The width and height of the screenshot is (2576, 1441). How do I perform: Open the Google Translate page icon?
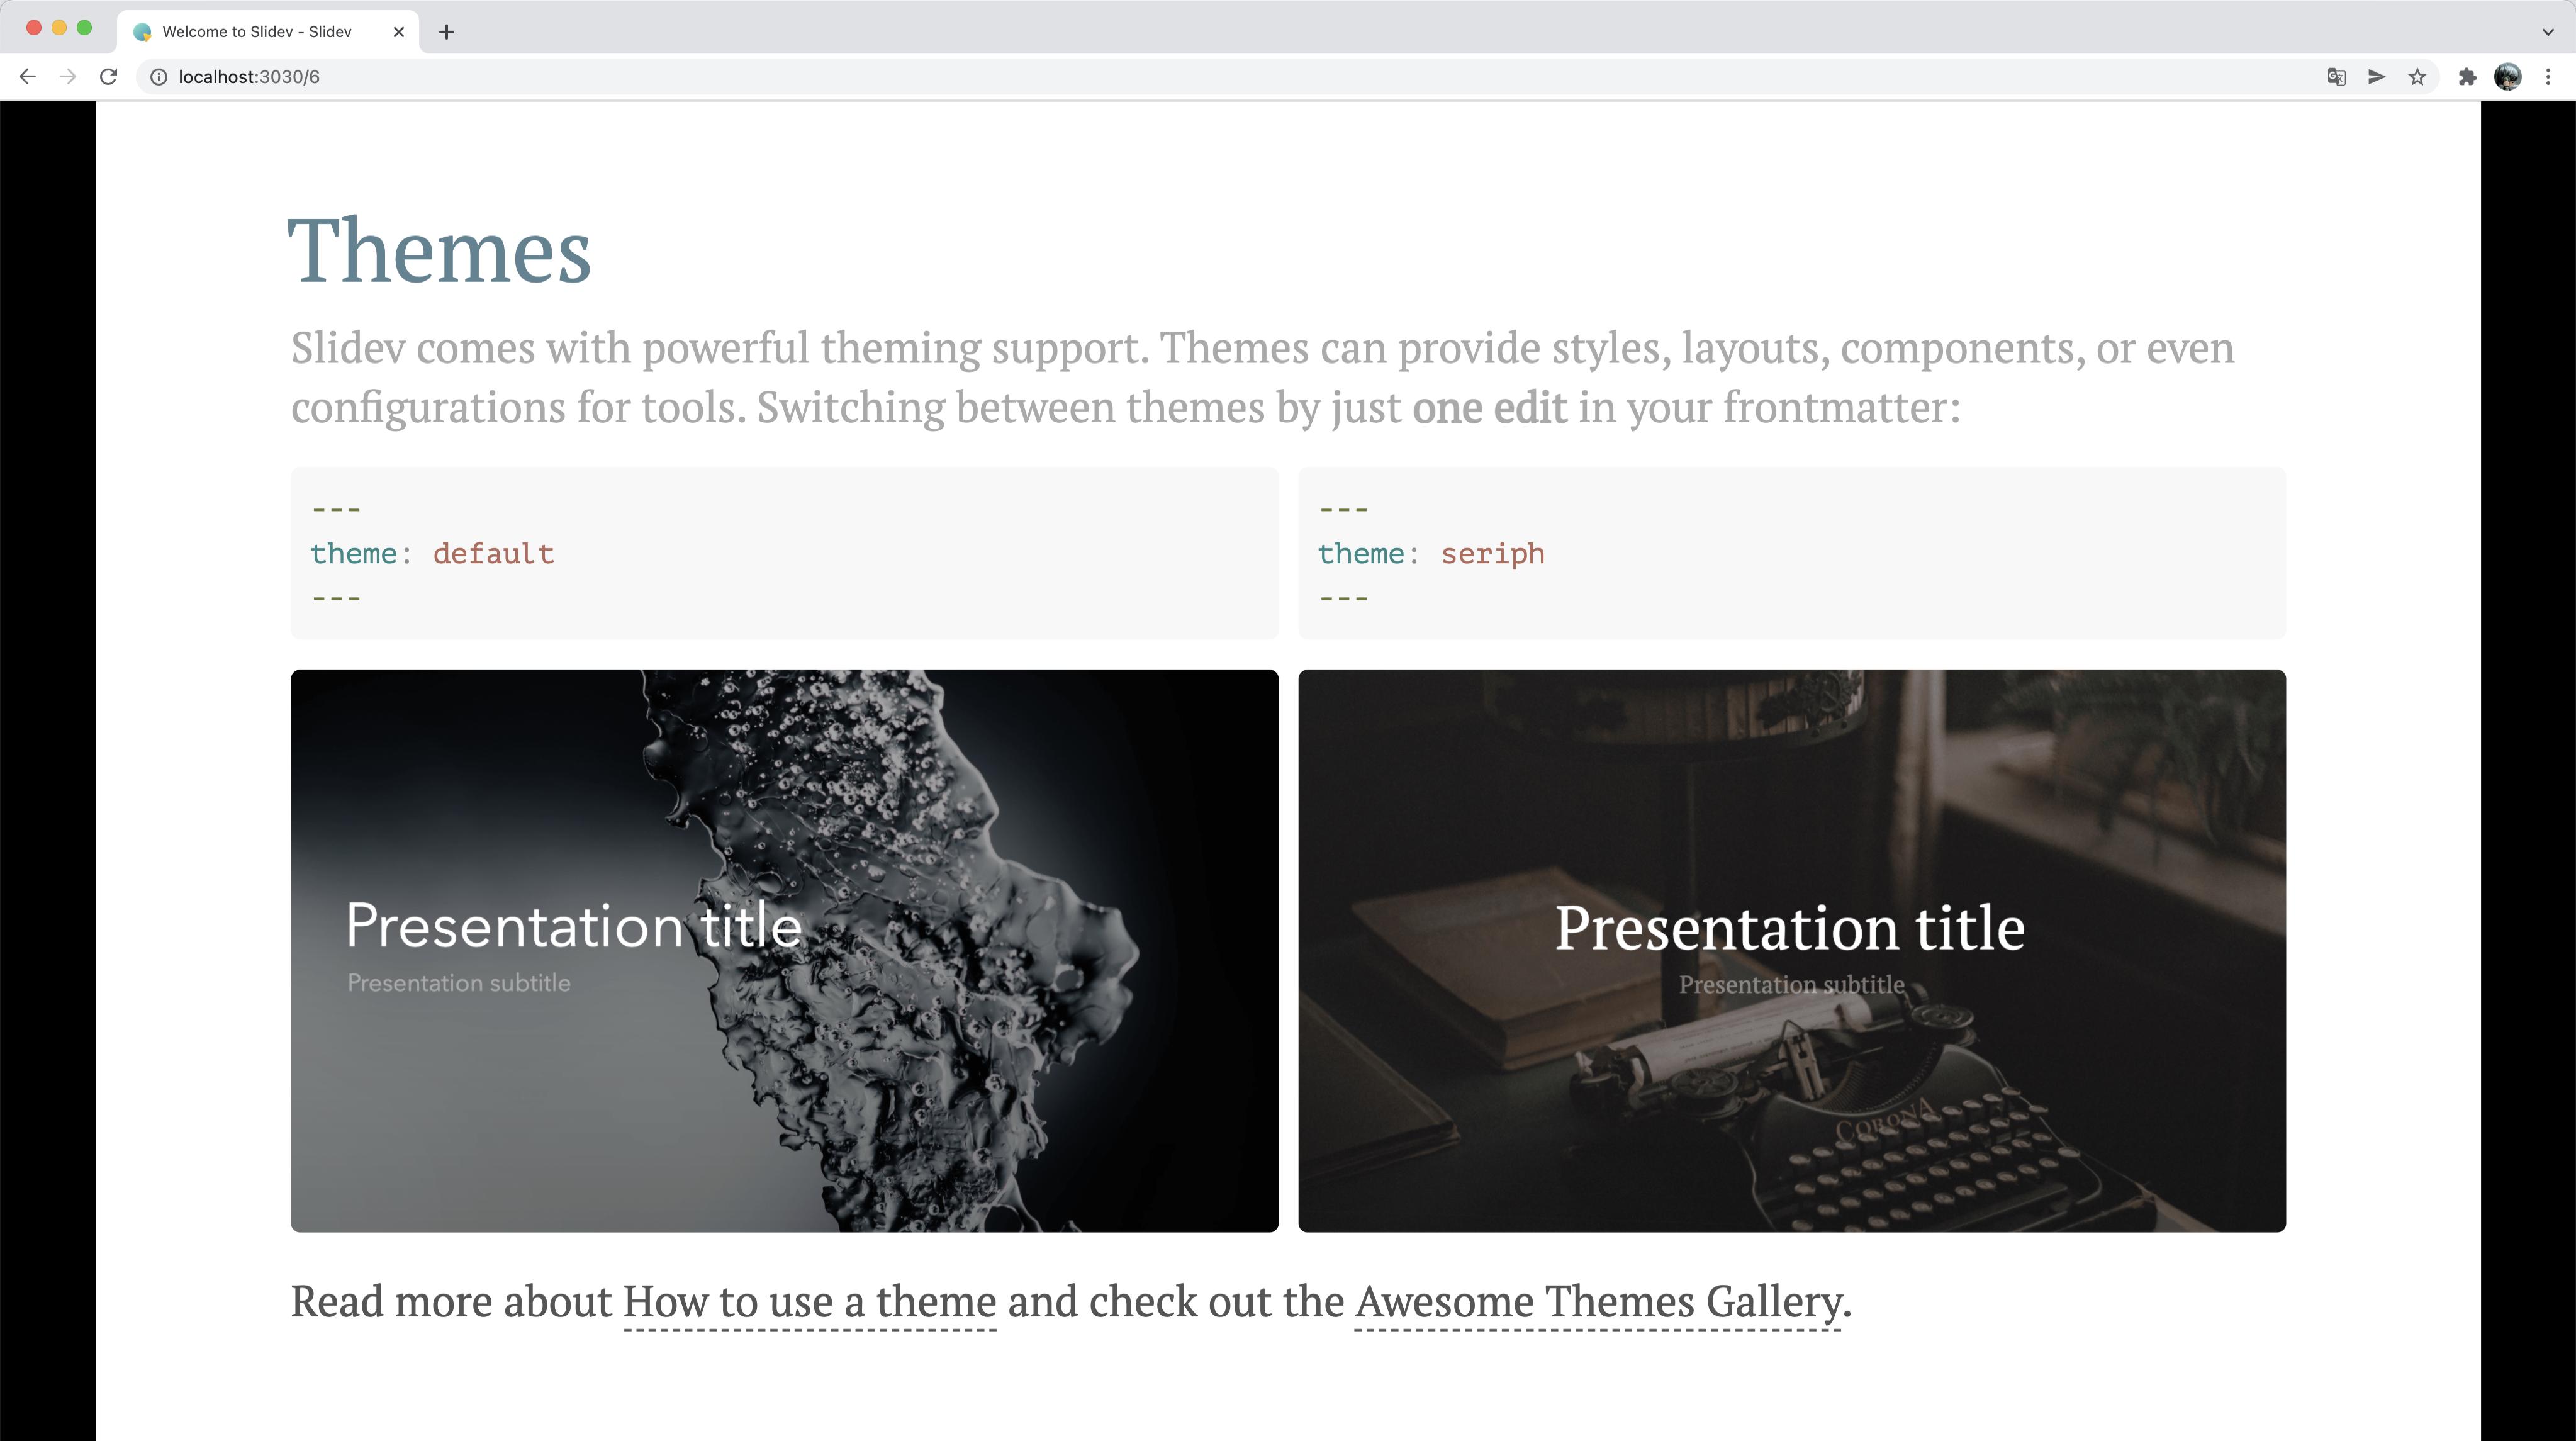click(2336, 77)
